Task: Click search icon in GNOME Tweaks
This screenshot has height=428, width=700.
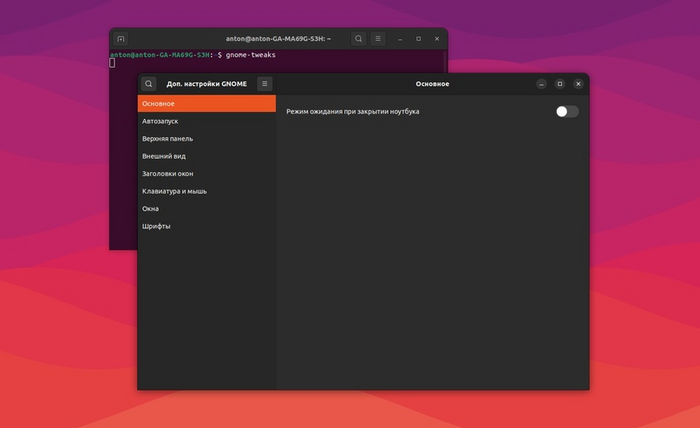Action: point(149,84)
